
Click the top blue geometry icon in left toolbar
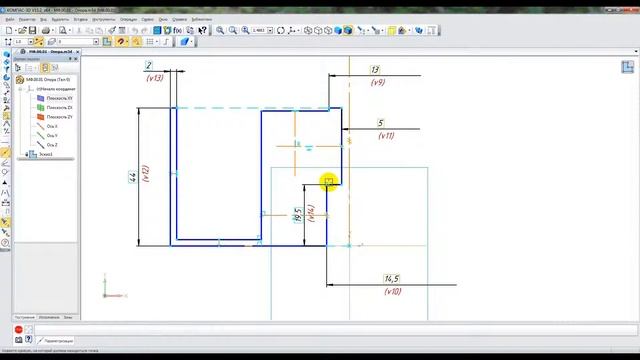click(x=6, y=54)
